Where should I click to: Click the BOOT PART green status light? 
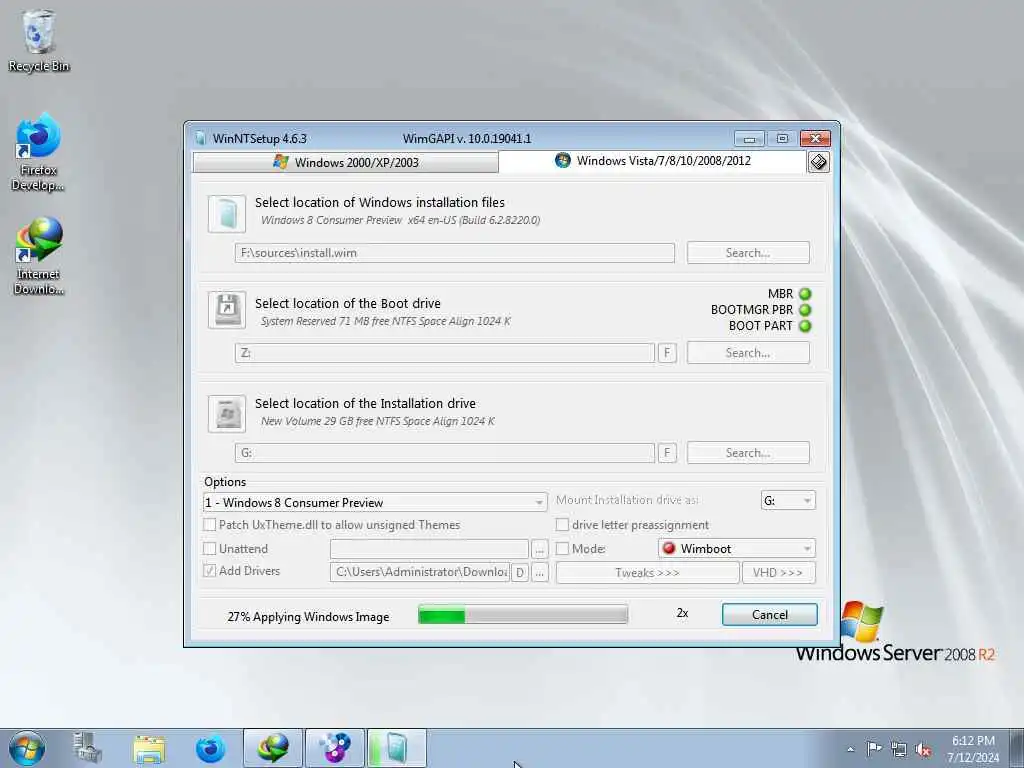tap(805, 326)
